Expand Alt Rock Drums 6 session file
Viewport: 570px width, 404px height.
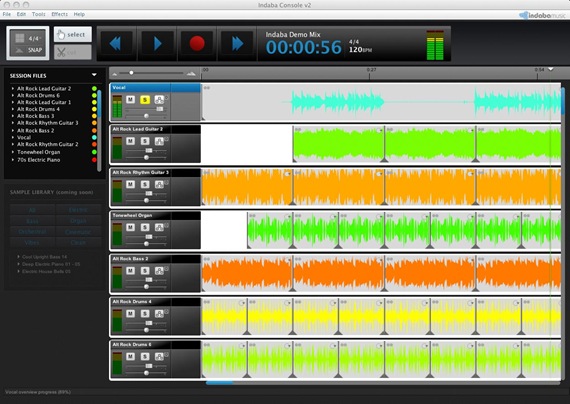click(13, 95)
